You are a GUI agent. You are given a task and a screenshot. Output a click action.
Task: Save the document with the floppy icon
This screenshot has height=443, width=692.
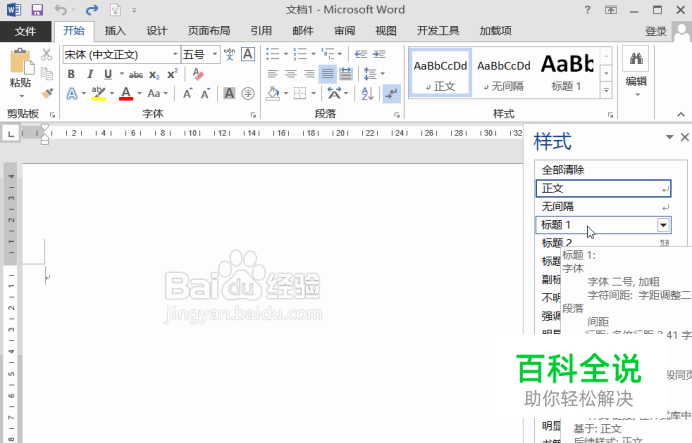[x=37, y=9]
